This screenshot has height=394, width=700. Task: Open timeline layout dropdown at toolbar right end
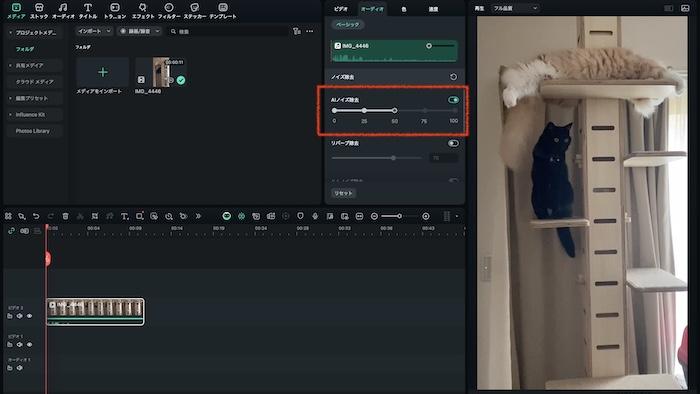(x=457, y=216)
